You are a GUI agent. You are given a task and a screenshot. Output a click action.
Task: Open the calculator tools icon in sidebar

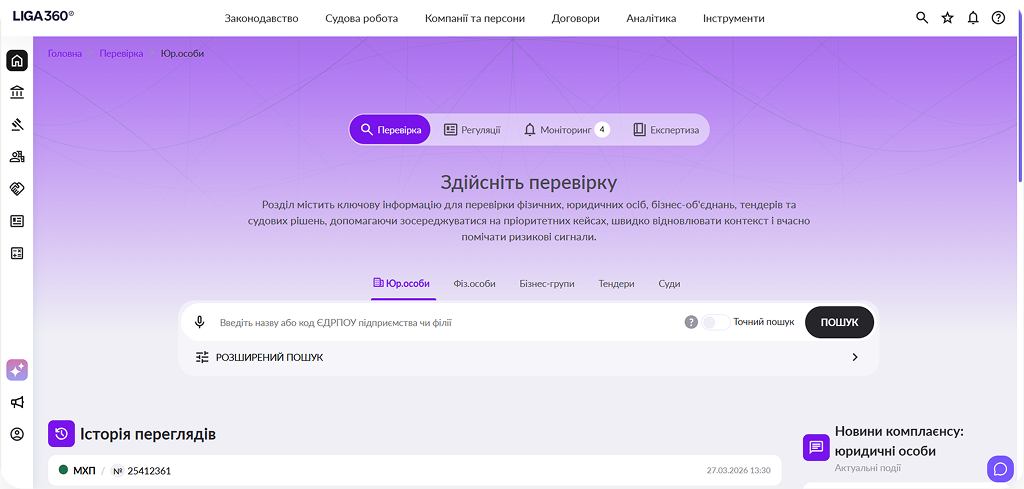click(17, 253)
